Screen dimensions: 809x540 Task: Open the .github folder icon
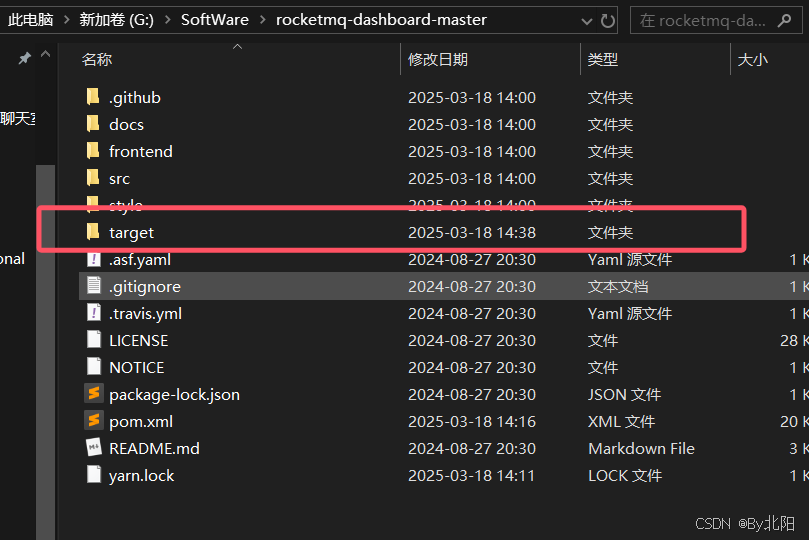(x=93, y=96)
